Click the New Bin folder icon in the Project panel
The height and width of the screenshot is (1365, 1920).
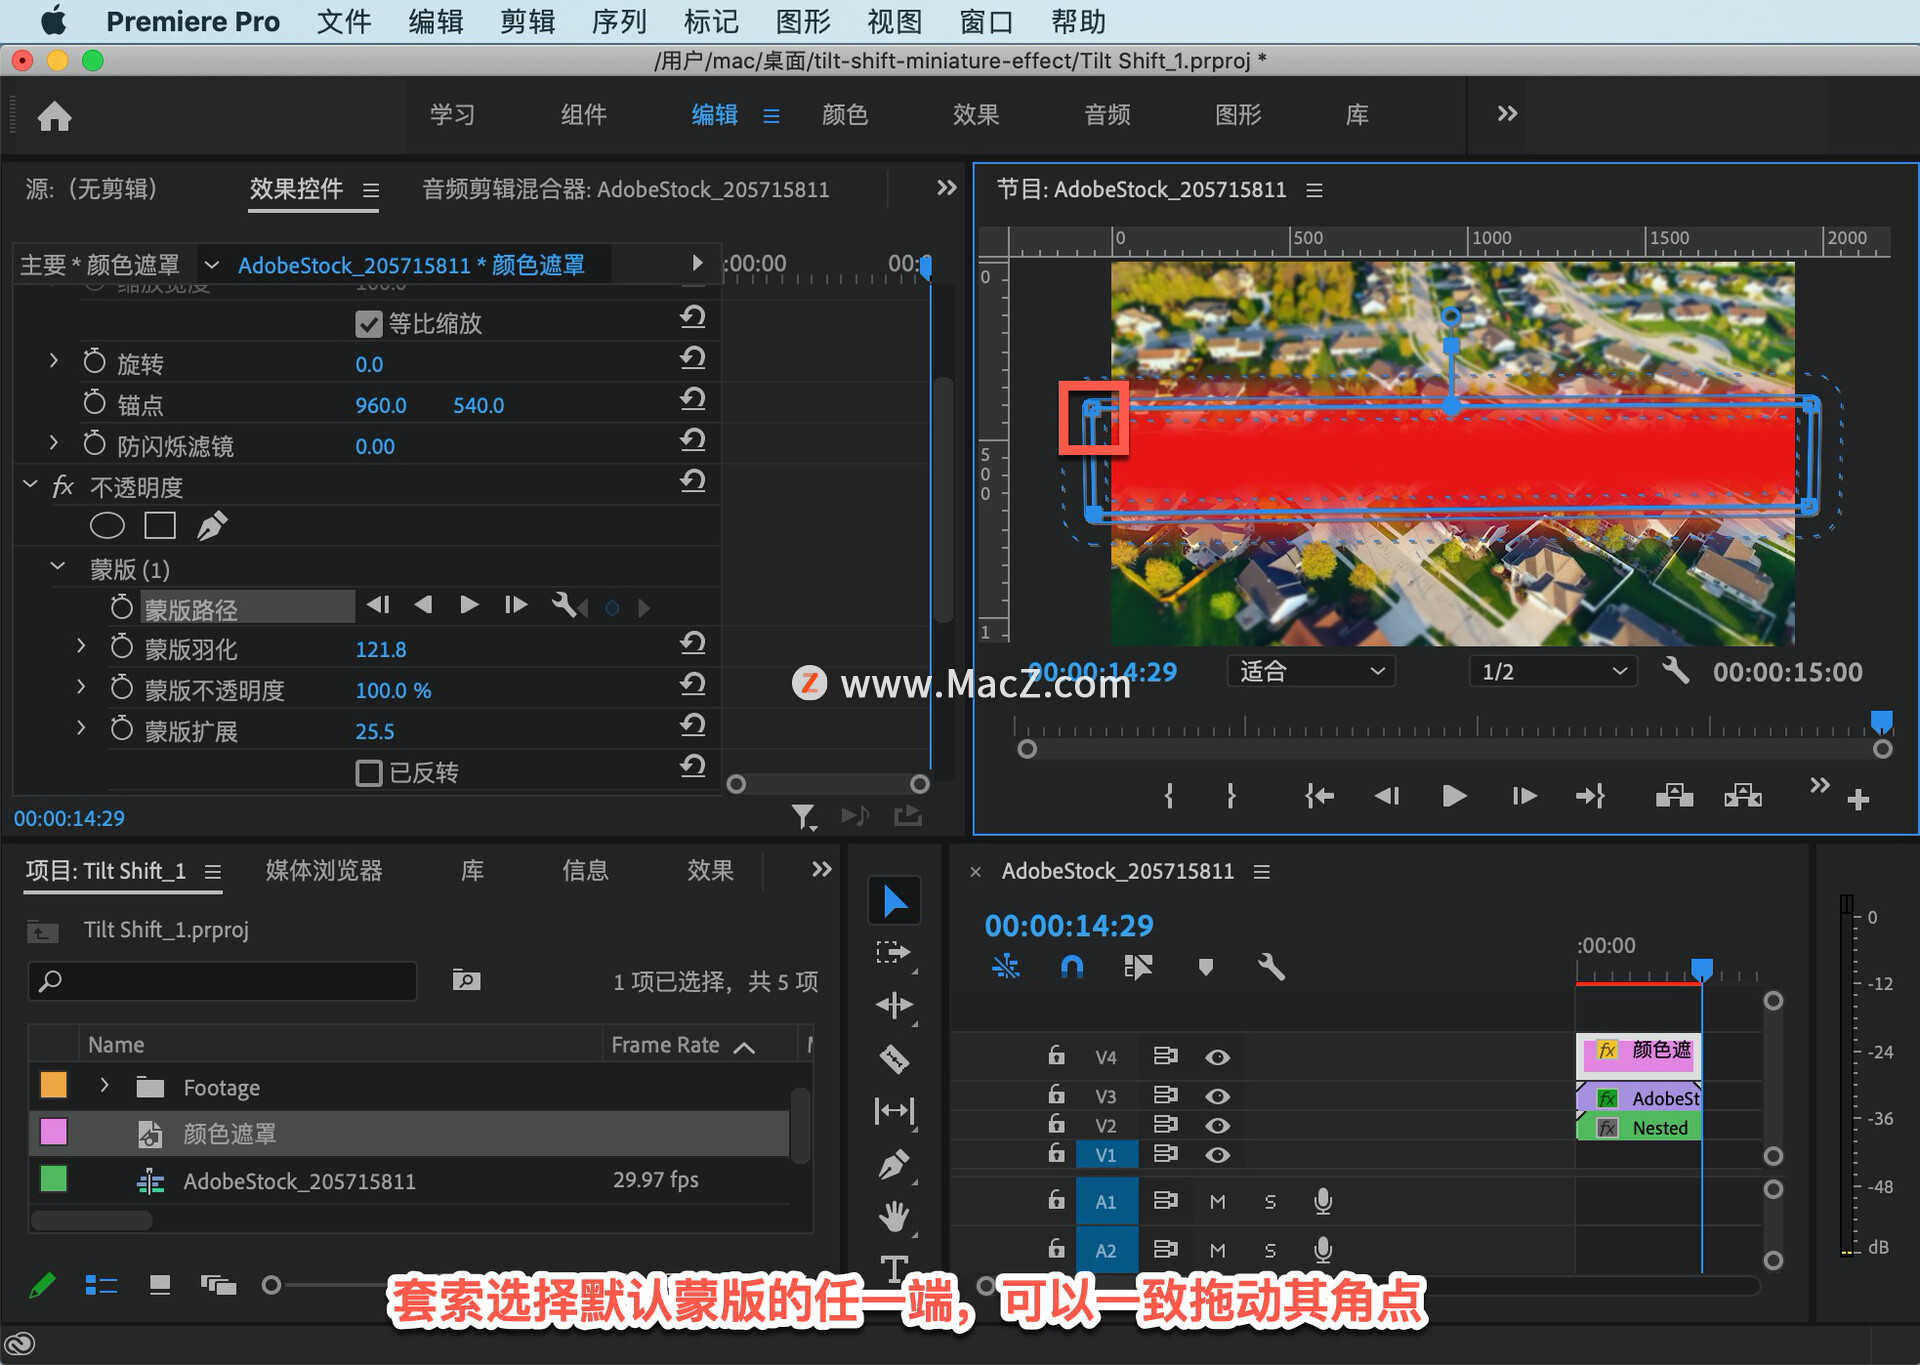tap(466, 981)
